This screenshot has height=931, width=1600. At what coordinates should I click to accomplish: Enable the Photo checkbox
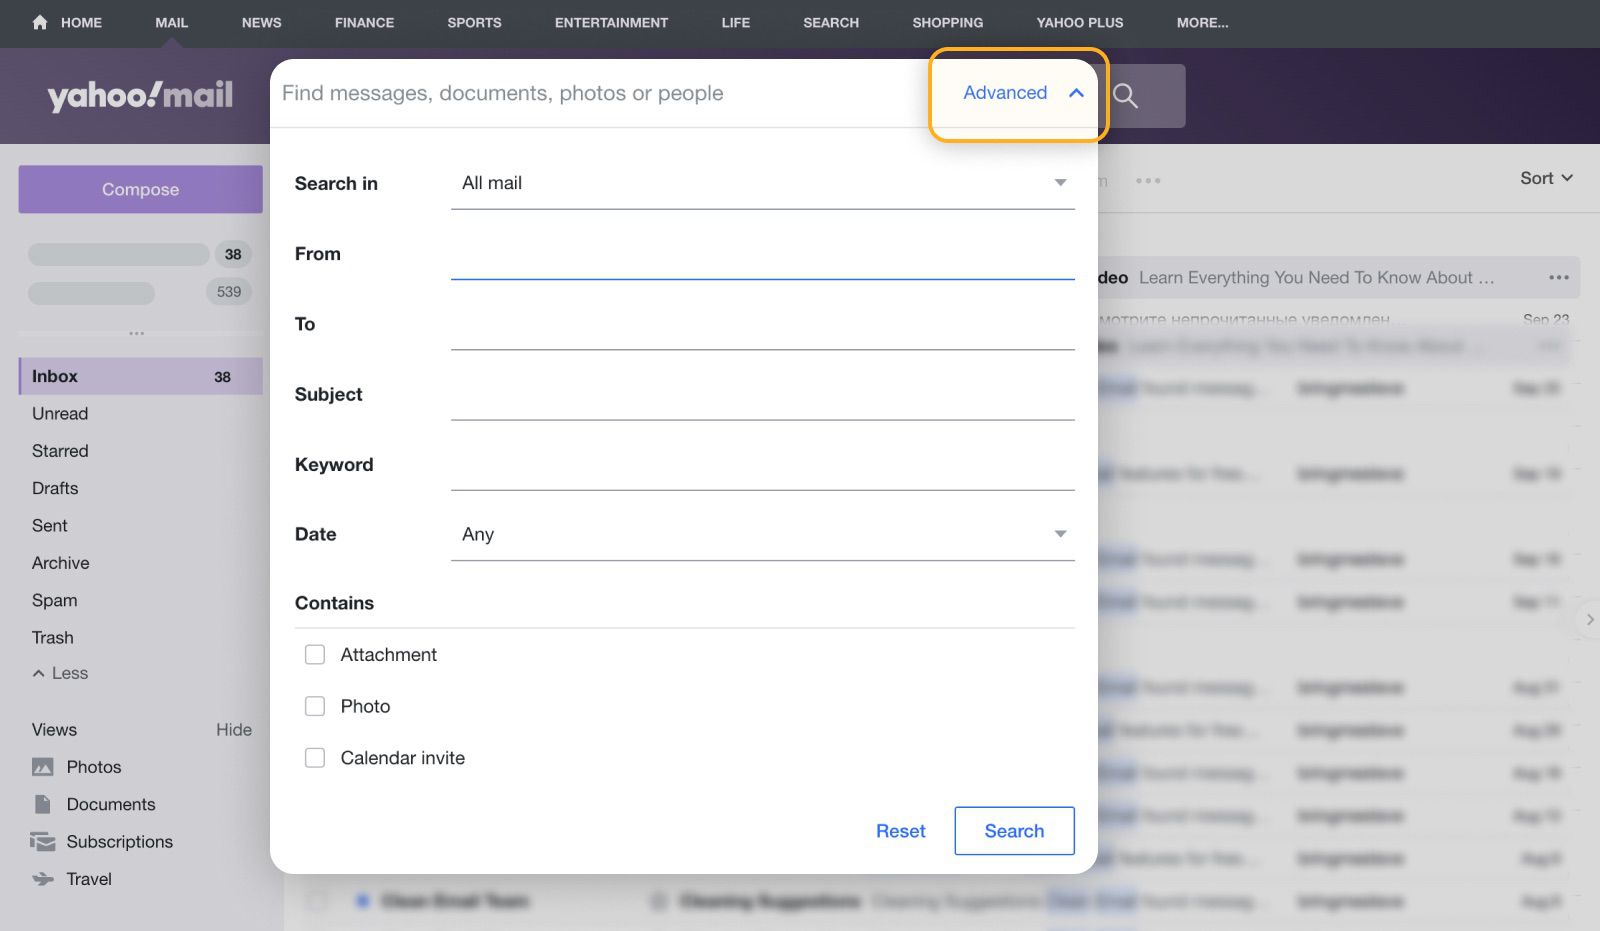(x=315, y=706)
